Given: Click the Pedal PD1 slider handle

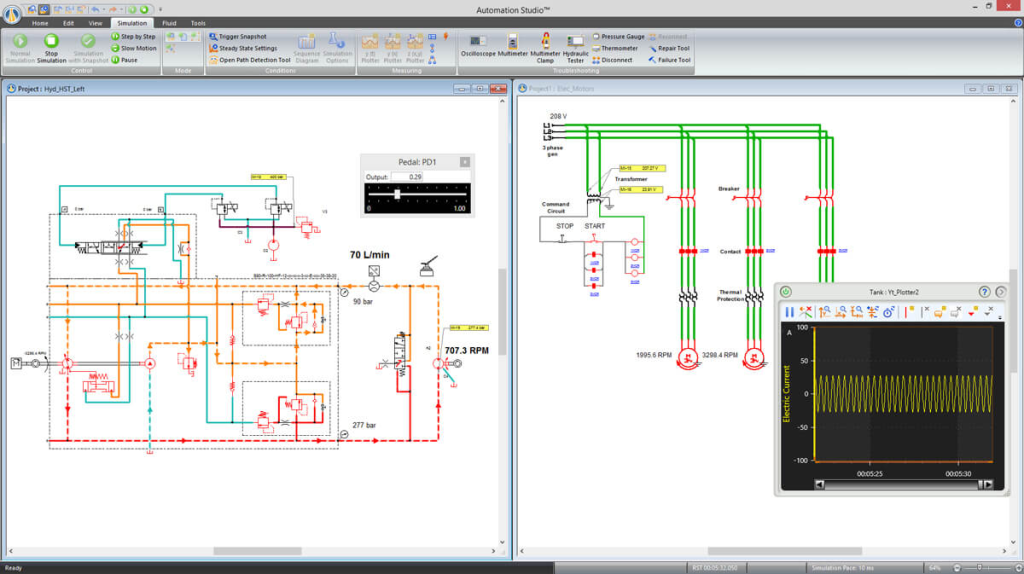Looking at the screenshot, I should click(x=397, y=194).
